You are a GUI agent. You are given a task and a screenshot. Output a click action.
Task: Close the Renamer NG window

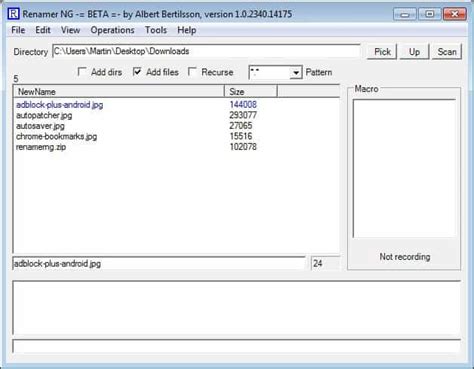pos(454,14)
